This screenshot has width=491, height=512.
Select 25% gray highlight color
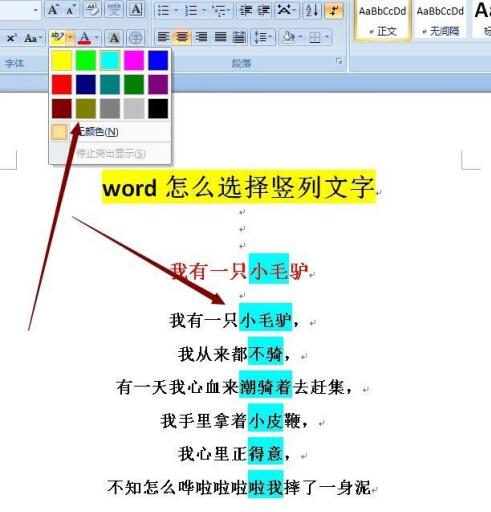pos(134,108)
